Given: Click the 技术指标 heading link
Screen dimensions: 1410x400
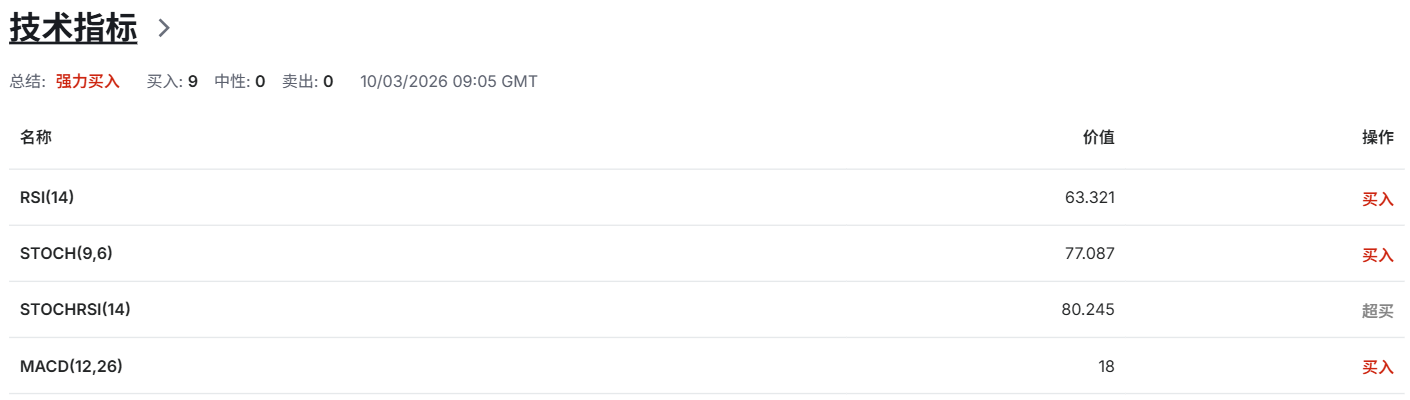Looking at the screenshot, I should coord(73,28).
